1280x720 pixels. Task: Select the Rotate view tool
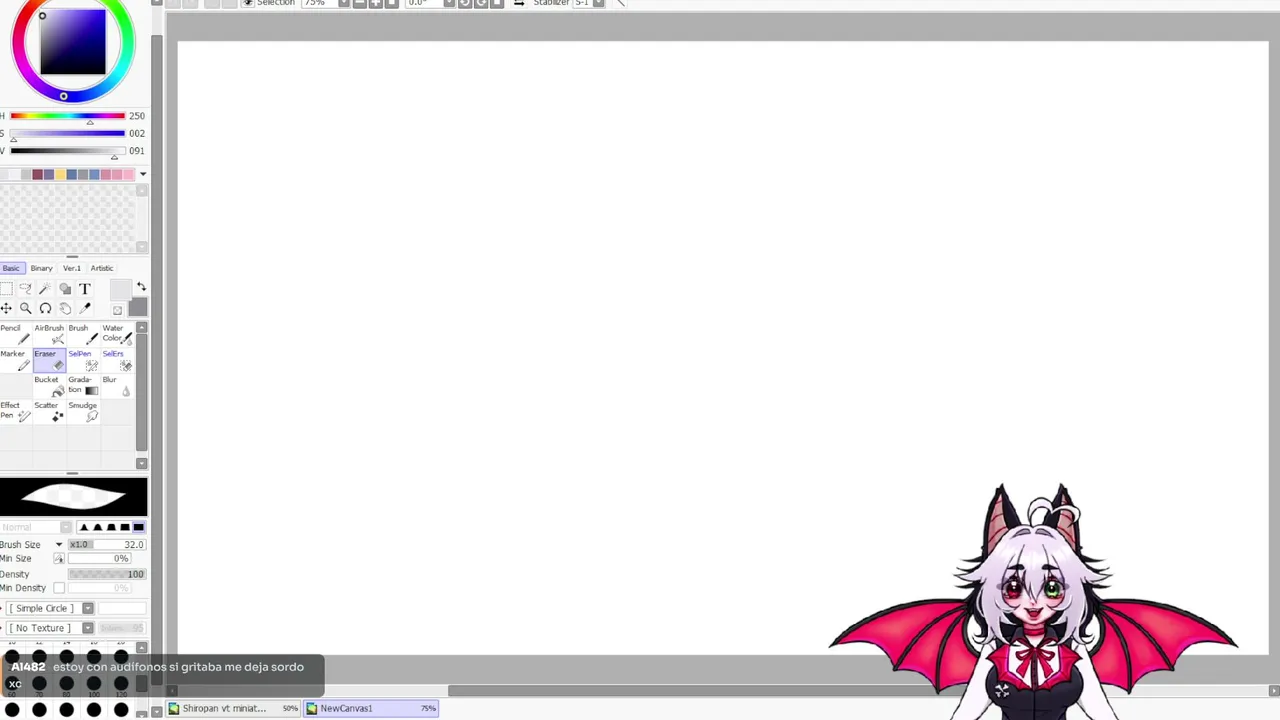(45, 308)
